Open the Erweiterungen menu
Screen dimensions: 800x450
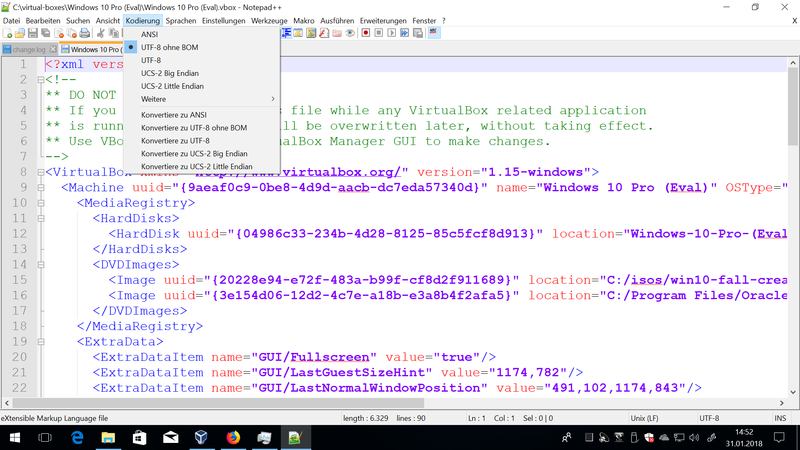[x=383, y=20]
